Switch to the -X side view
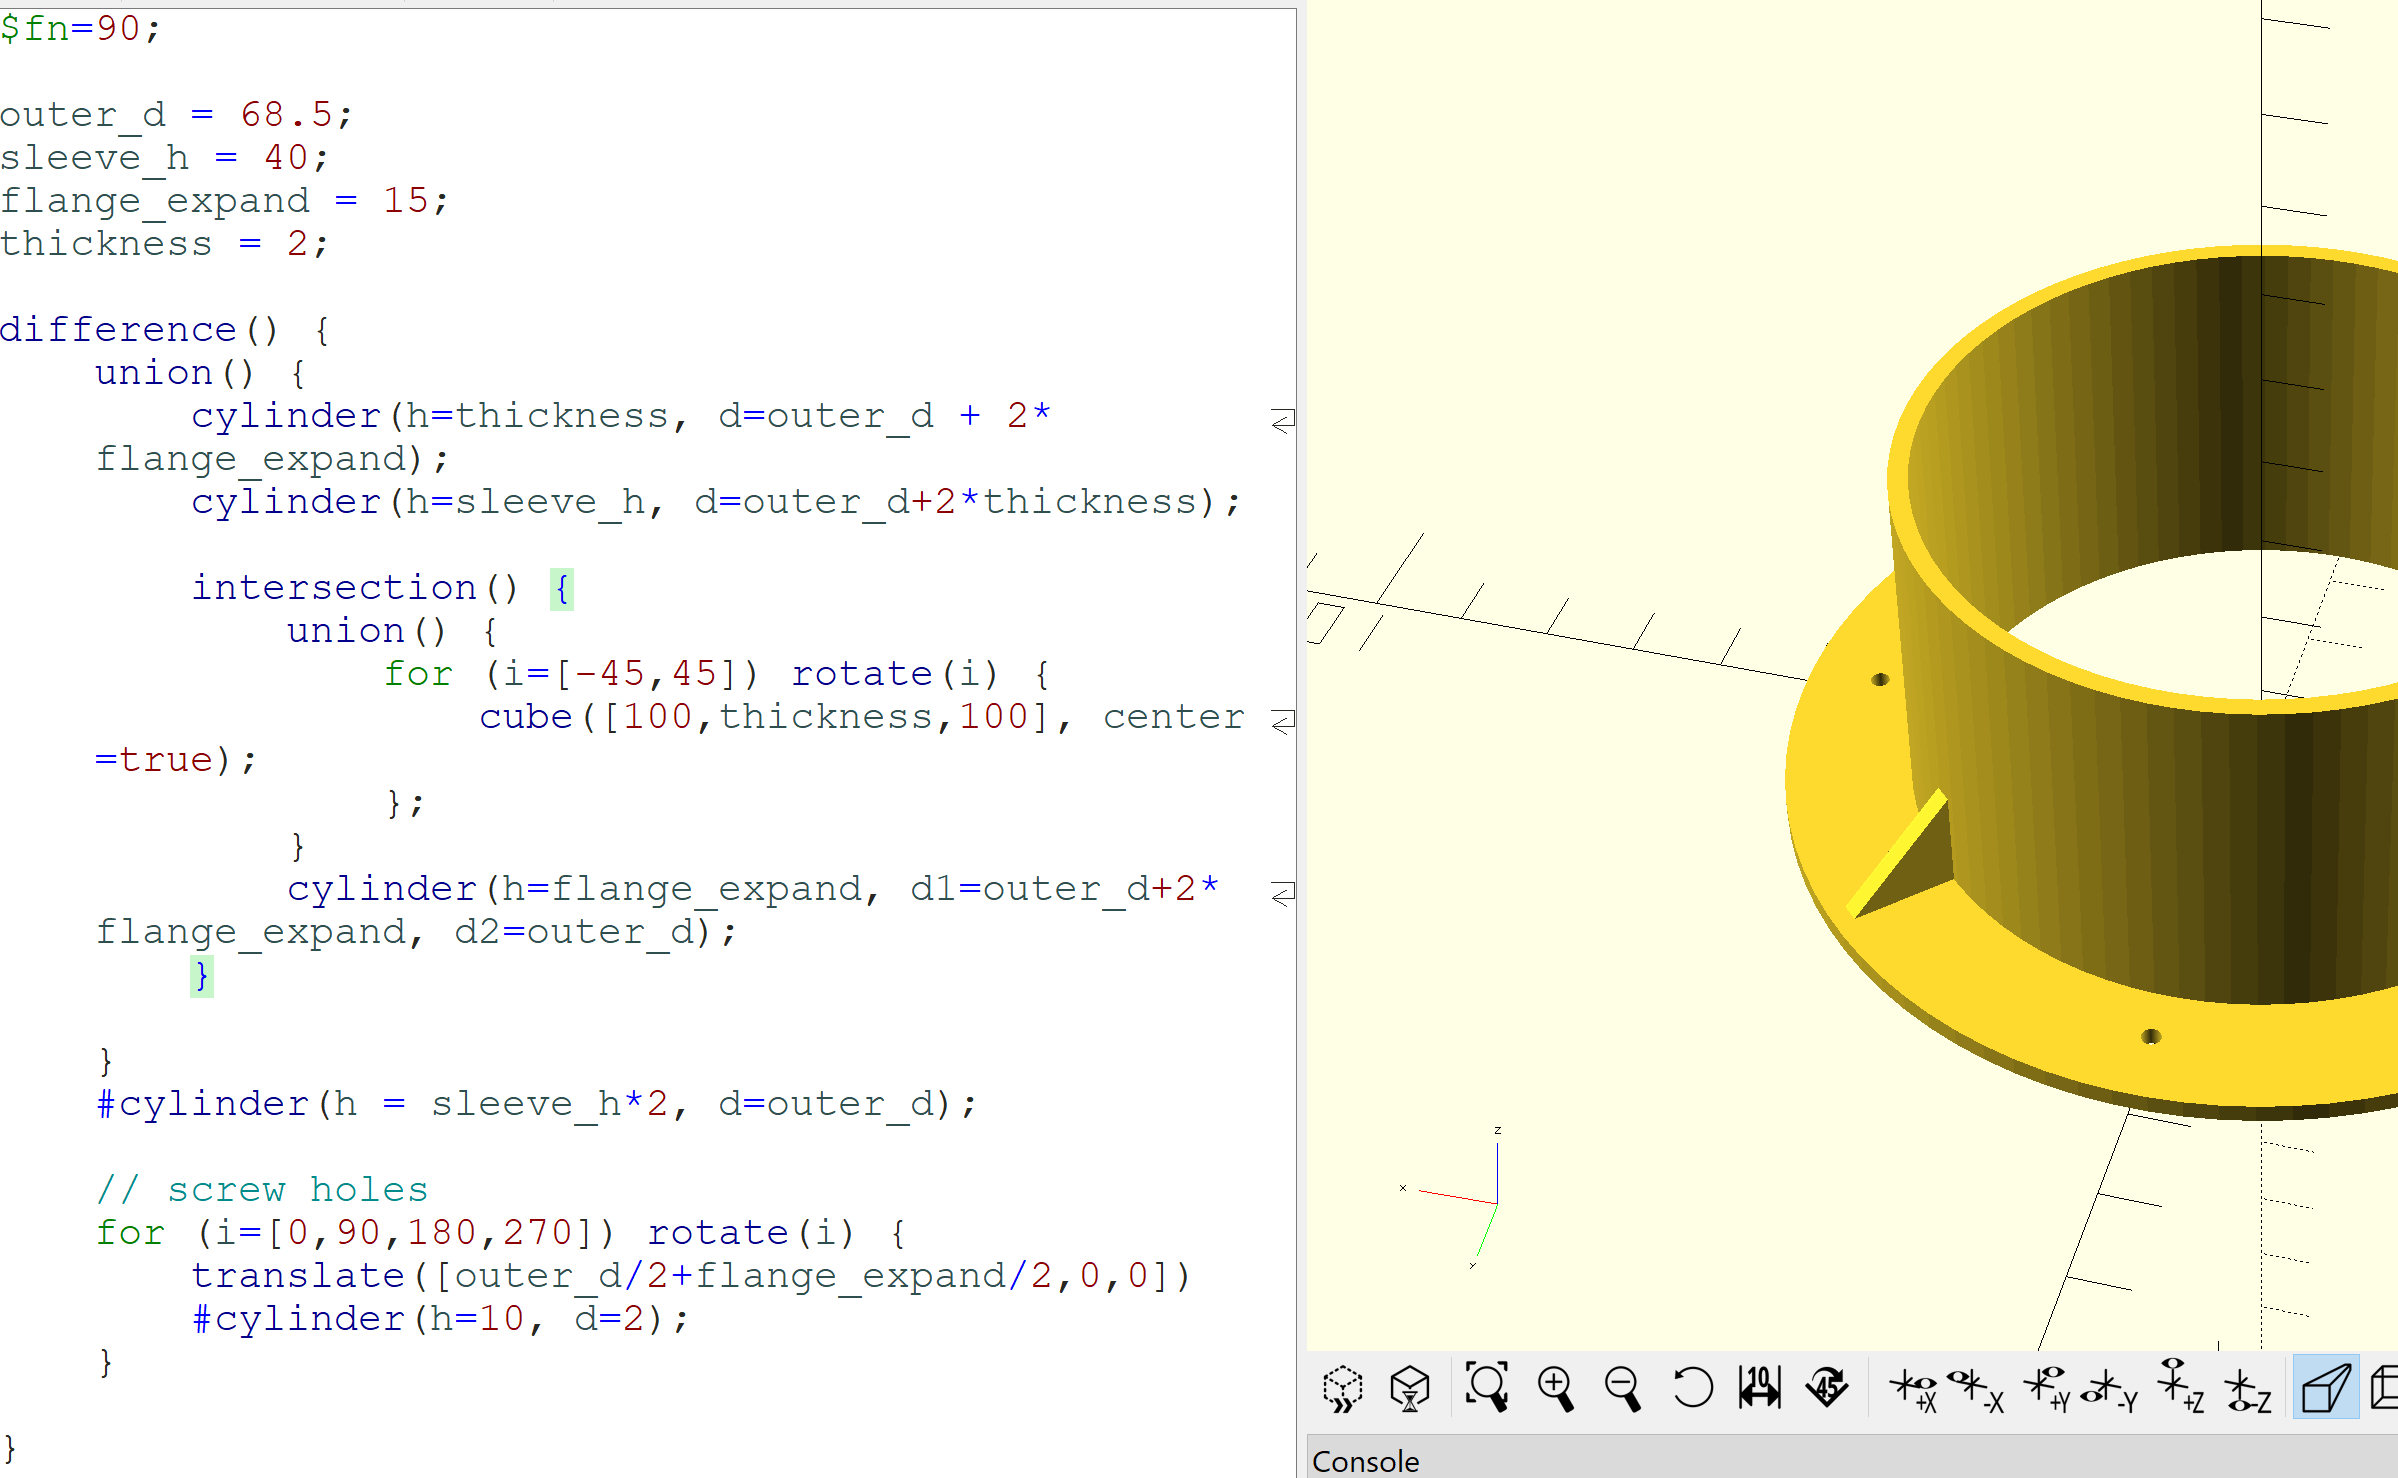The height and width of the screenshot is (1478, 2398). click(x=1976, y=1390)
